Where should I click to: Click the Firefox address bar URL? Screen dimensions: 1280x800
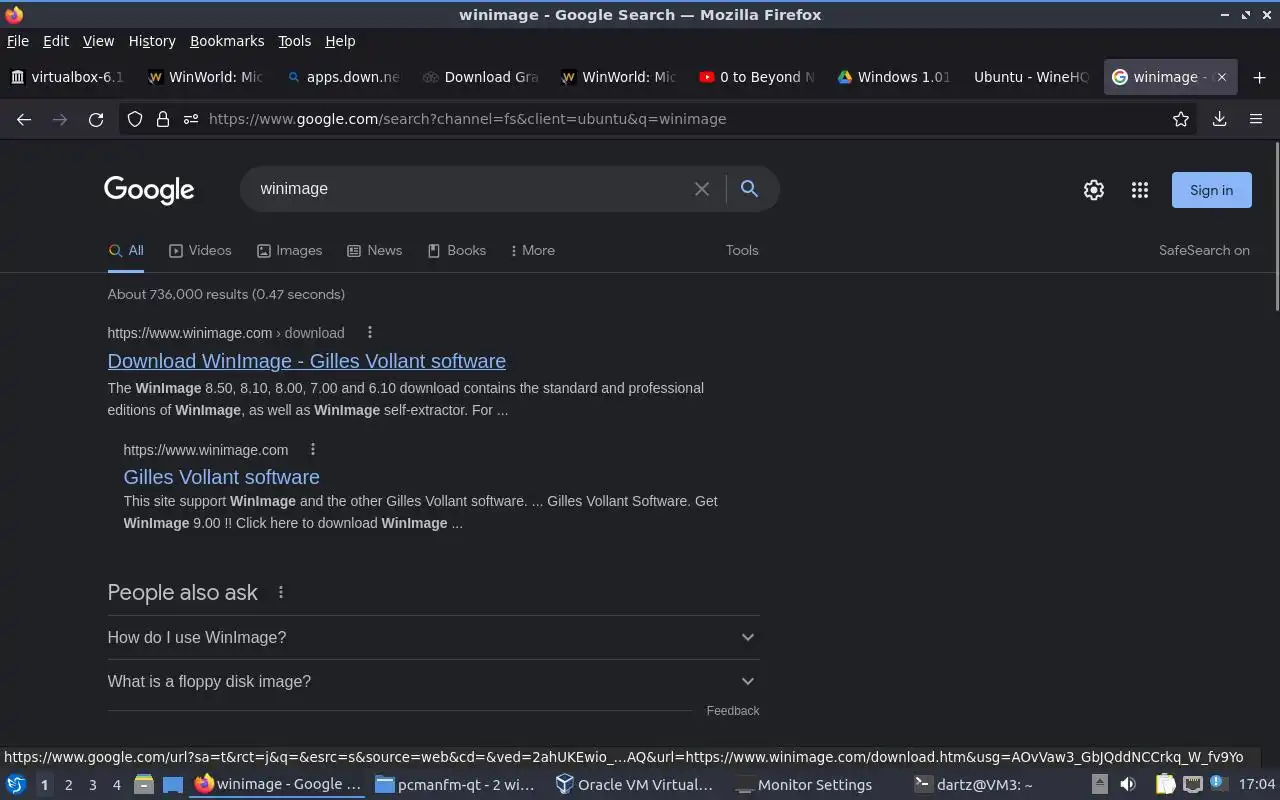pos(468,119)
